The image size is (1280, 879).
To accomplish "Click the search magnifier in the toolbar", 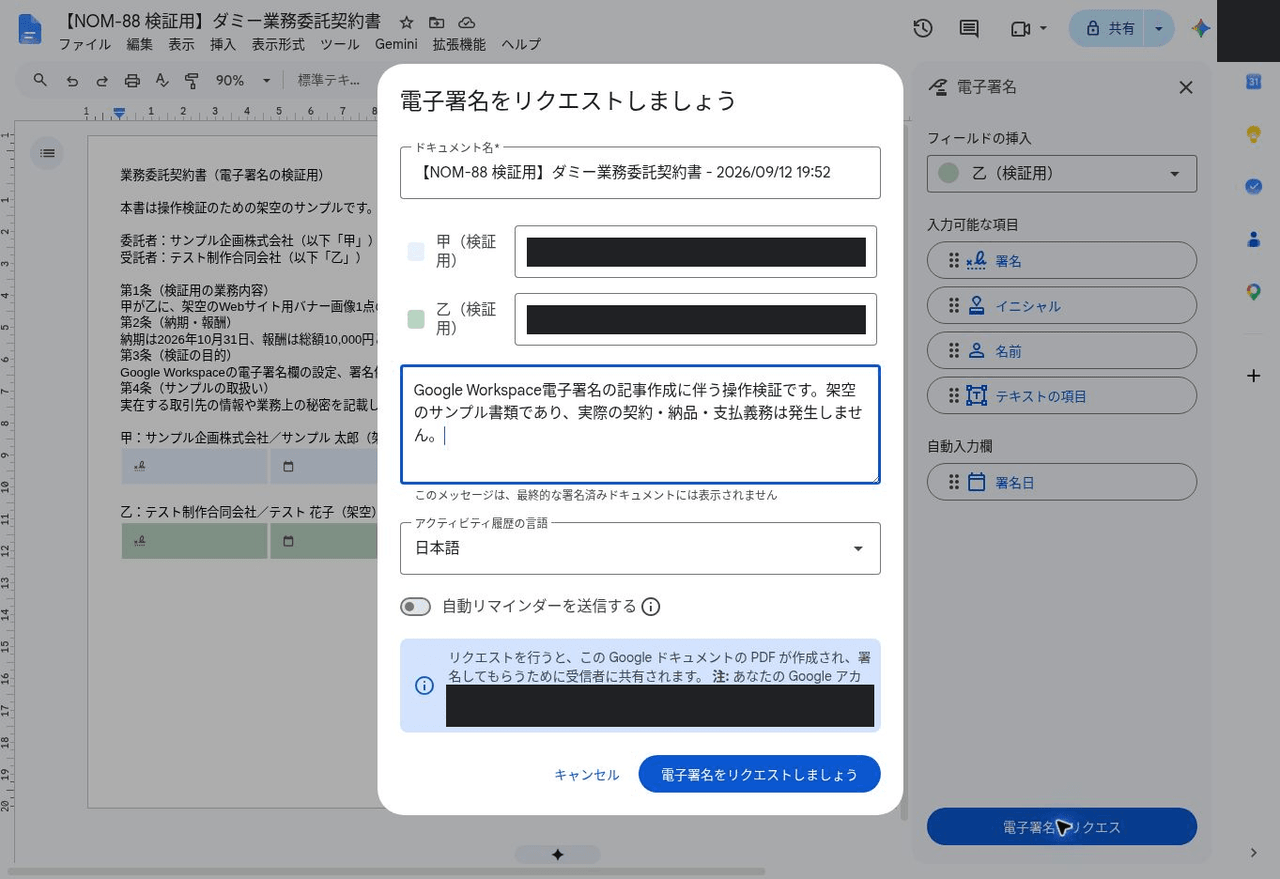I will [40, 80].
